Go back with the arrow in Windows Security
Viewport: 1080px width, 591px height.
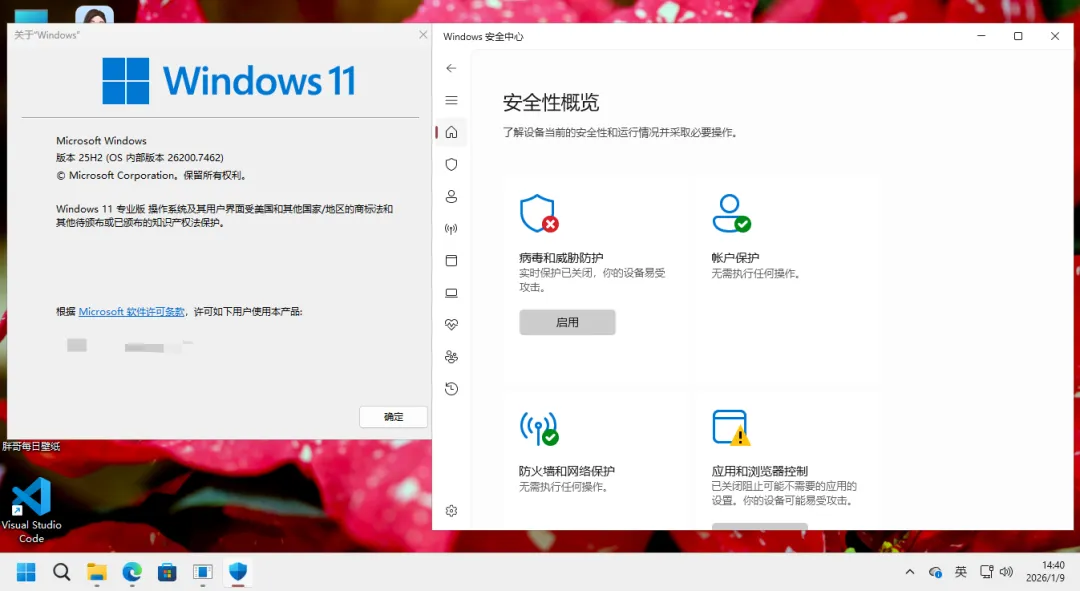click(x=451, y=68)
